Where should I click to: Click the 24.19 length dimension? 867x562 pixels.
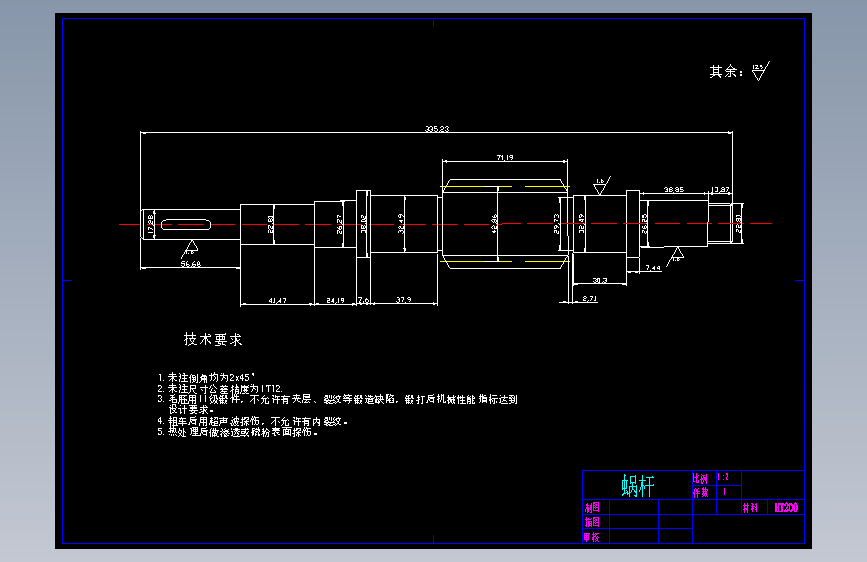coord(335,300)
